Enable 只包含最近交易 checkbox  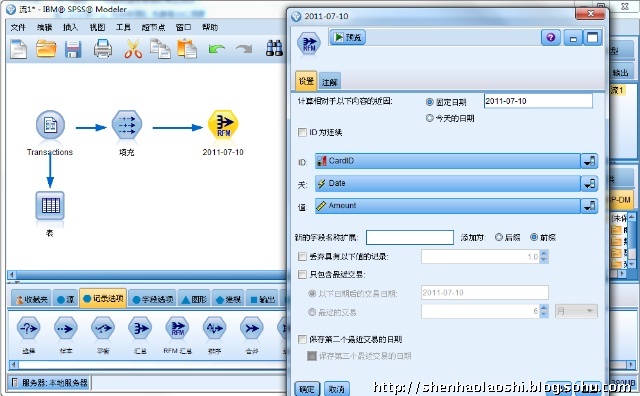(x=302, y=274)
